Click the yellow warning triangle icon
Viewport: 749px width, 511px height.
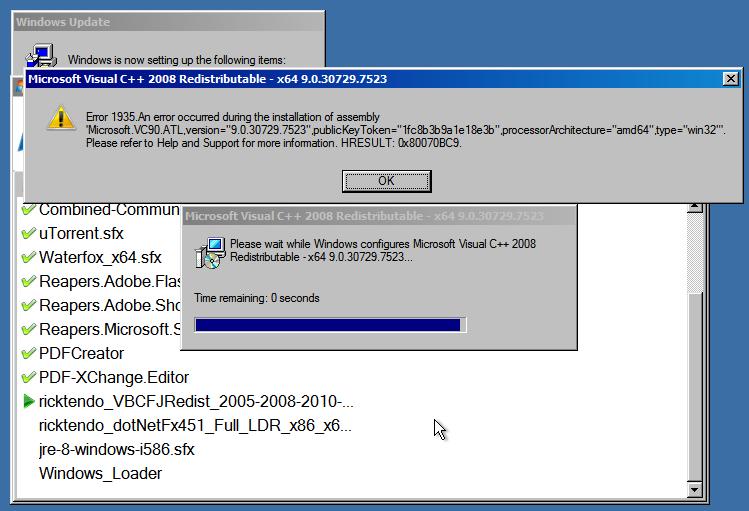[61, 118]
